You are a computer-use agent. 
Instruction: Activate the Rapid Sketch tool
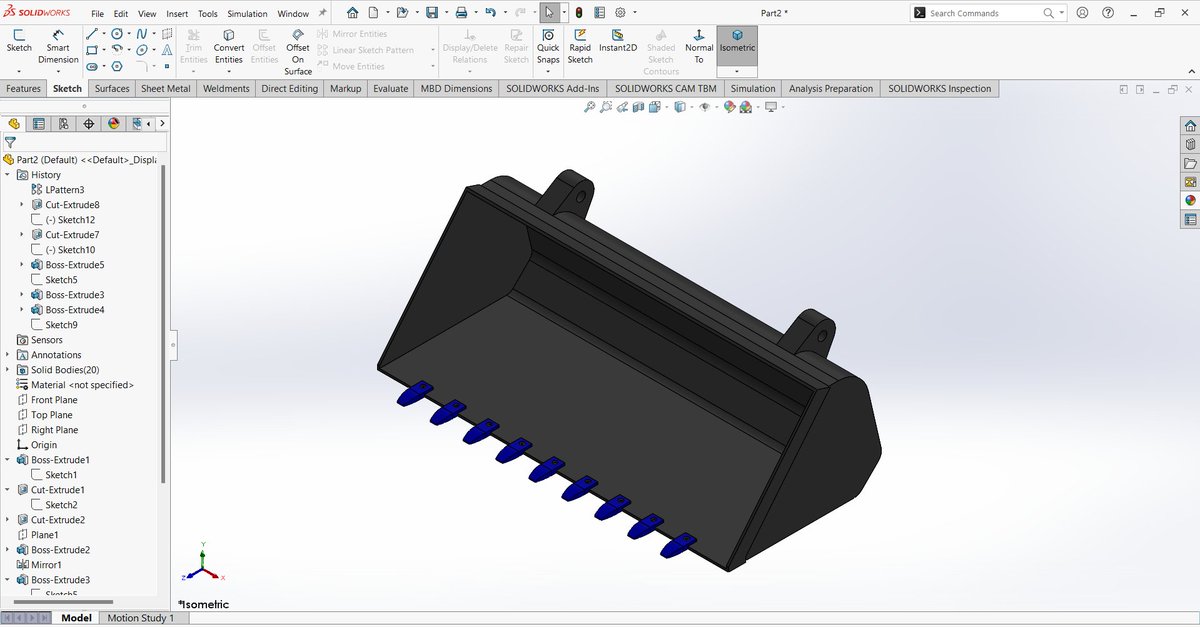(x=580, y=47)
